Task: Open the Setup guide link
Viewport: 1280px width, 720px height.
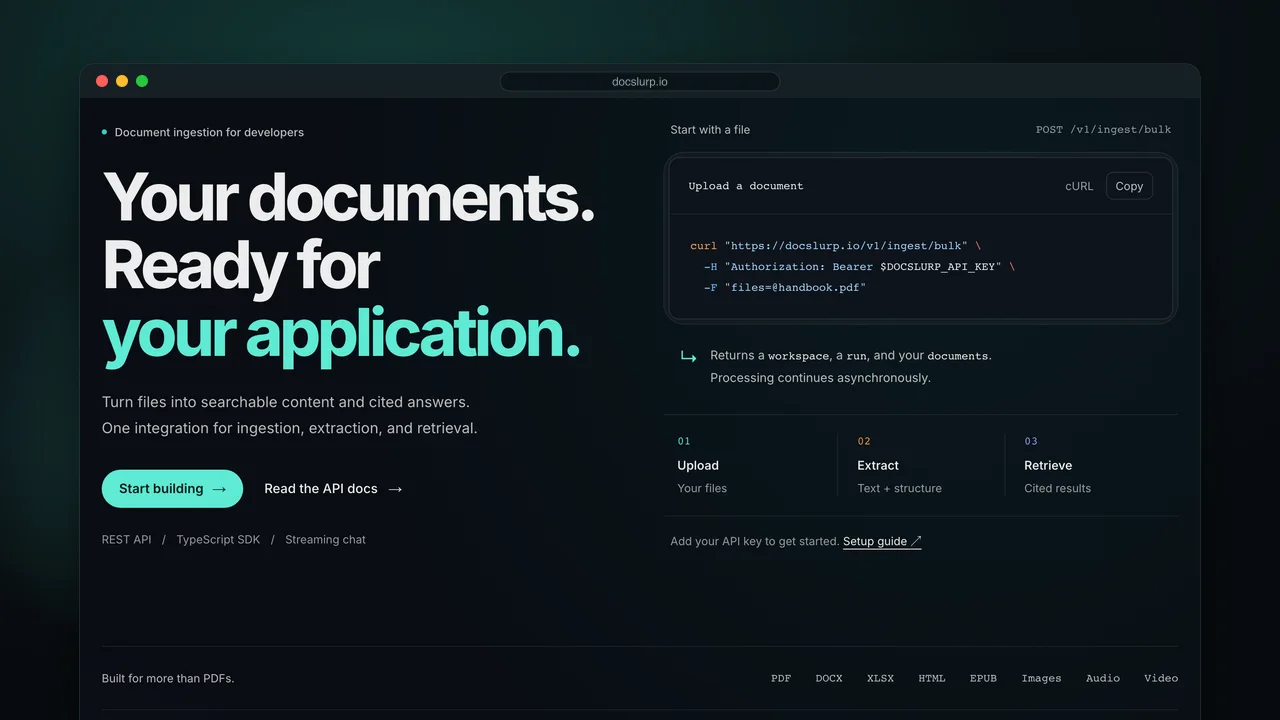Action: pyautogui.click(x=882, y=541)
